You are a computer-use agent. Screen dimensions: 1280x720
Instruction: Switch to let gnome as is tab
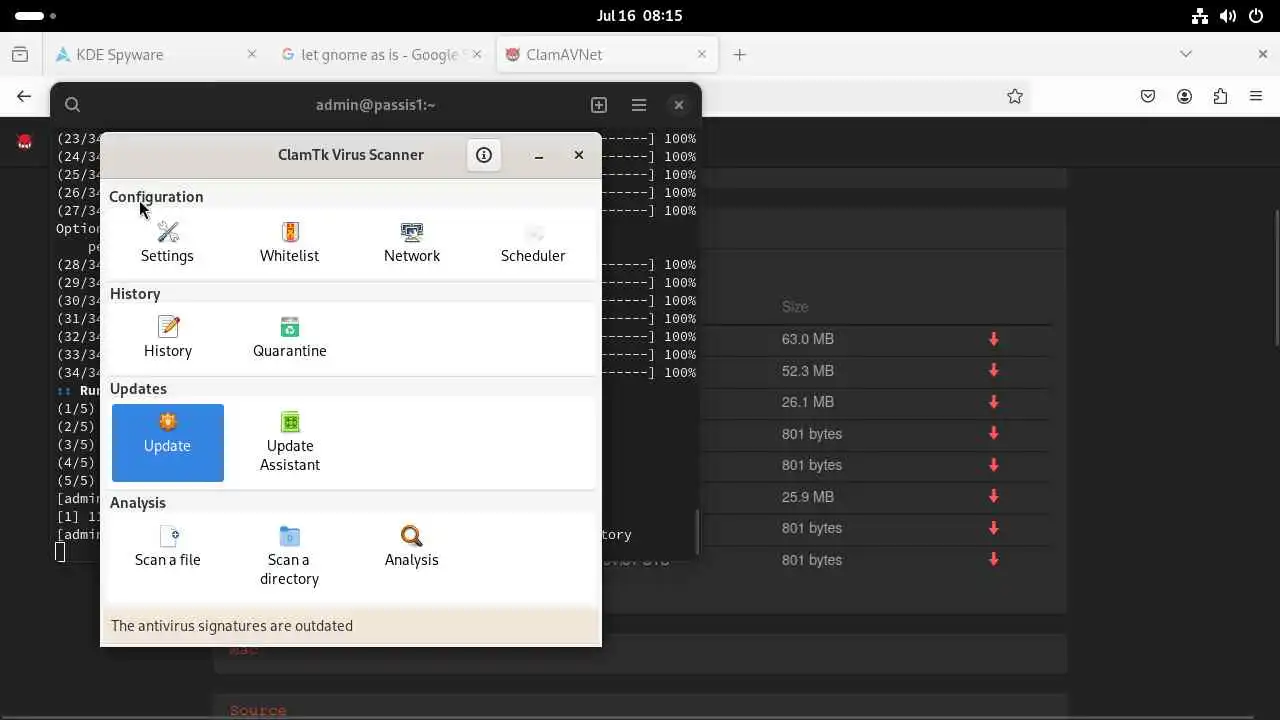378,55
